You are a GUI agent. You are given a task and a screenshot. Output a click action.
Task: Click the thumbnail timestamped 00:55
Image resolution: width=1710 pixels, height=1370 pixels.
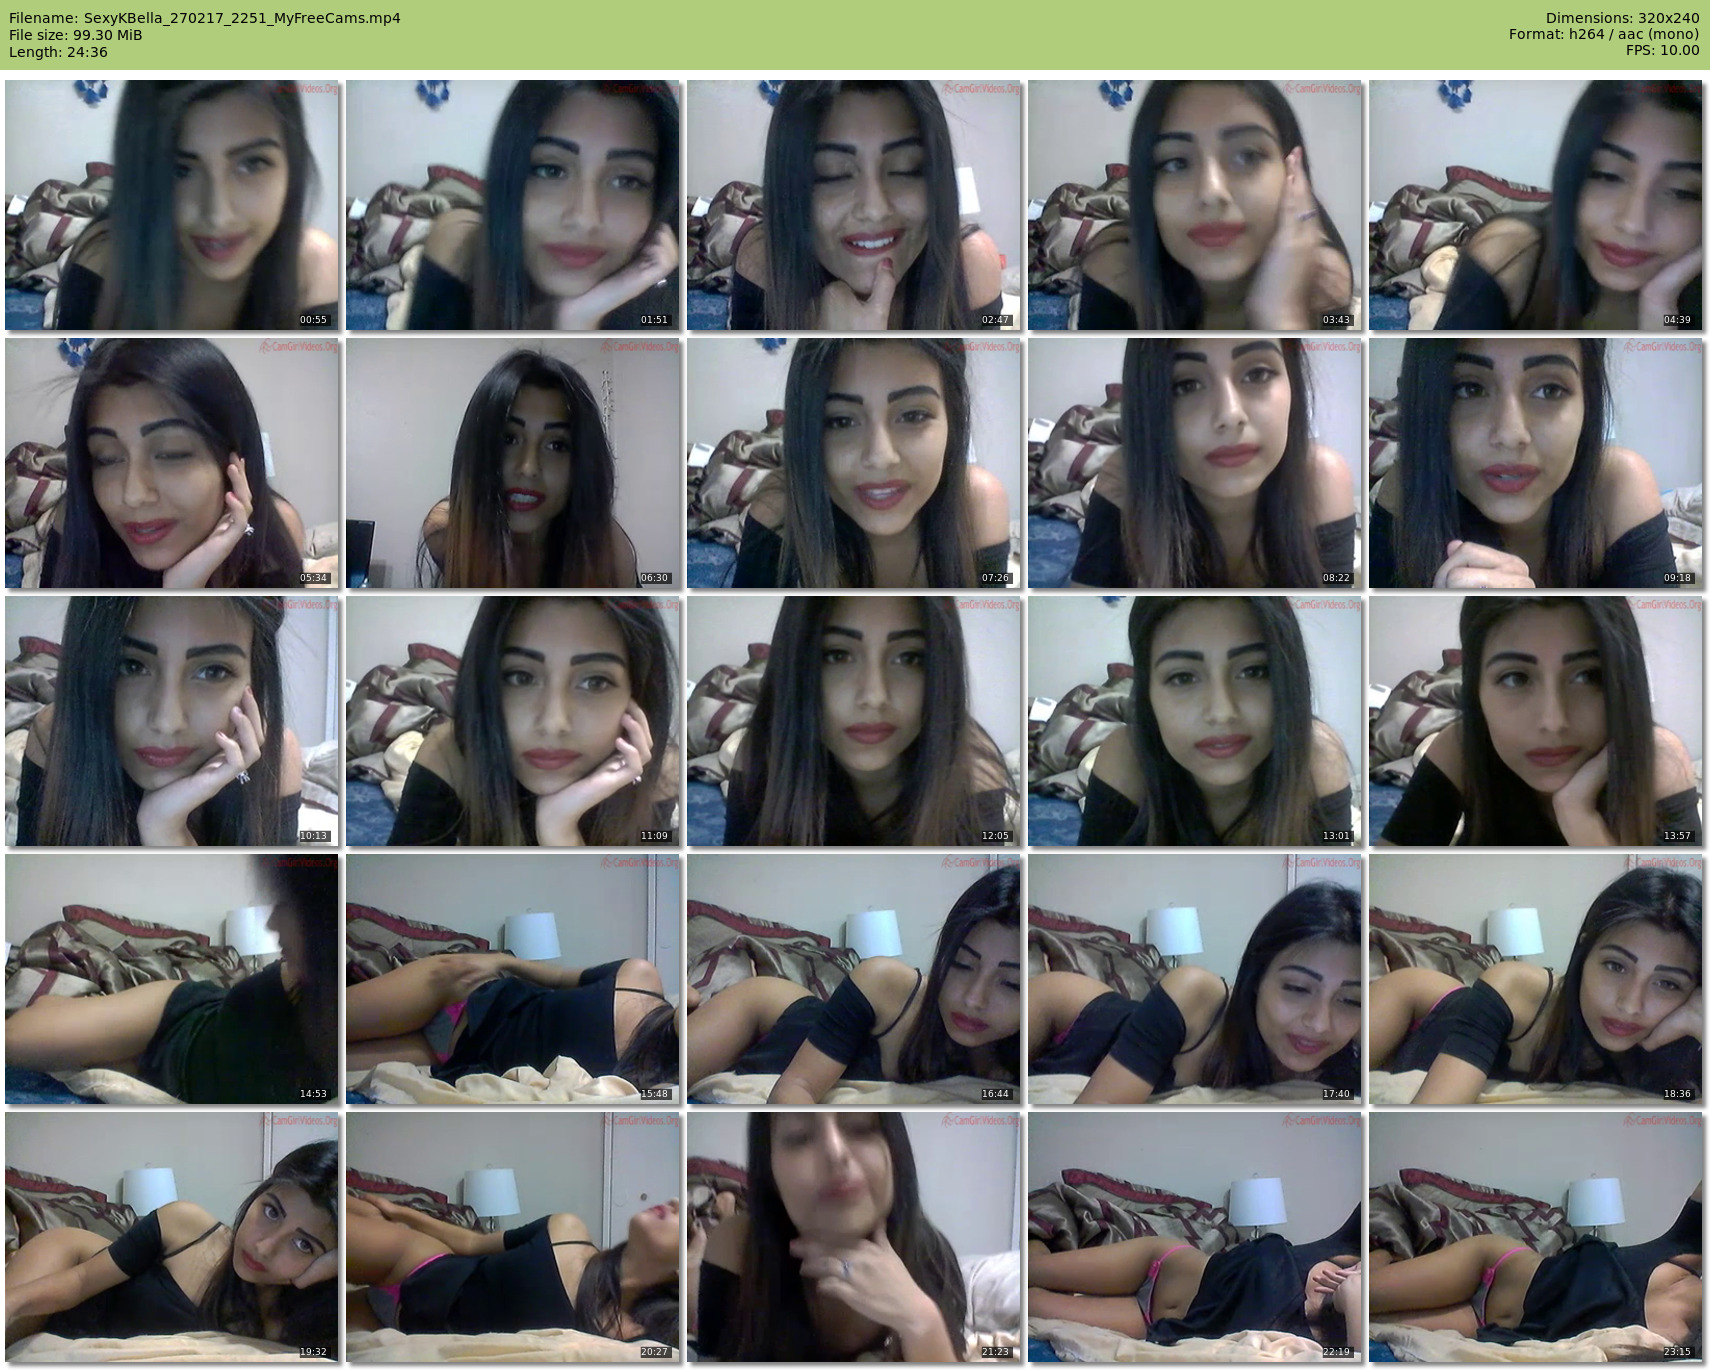(x=172, y=205)
